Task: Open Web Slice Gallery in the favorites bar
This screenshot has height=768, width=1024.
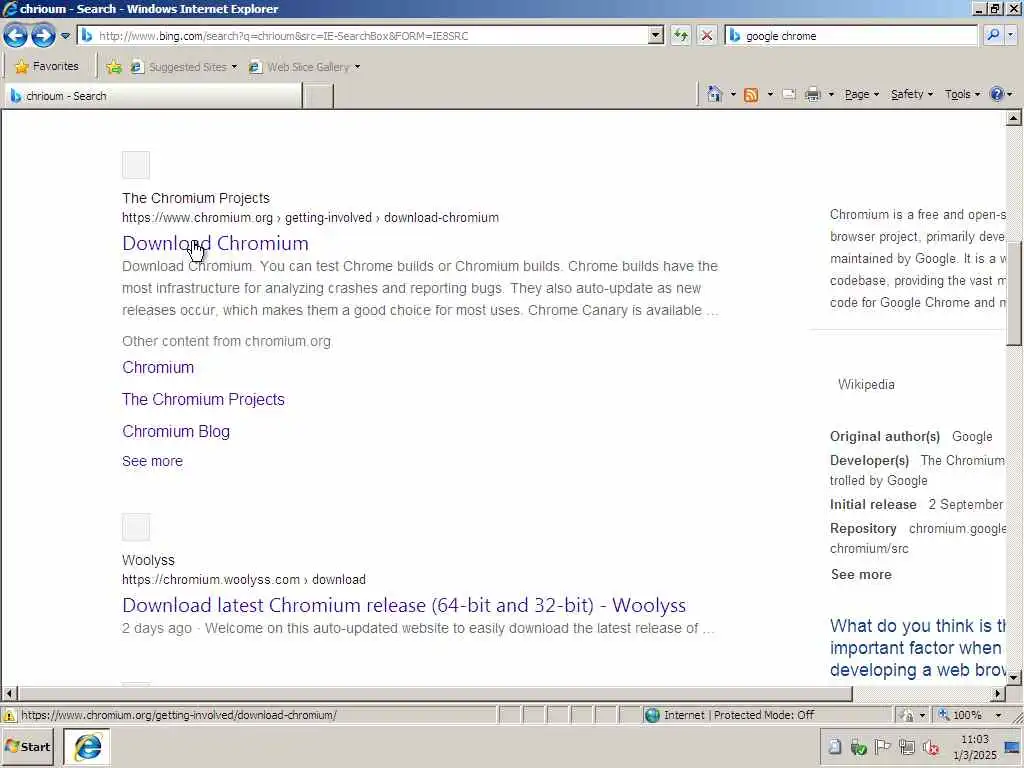Action: pyautogui.click(x=304, y=67)
